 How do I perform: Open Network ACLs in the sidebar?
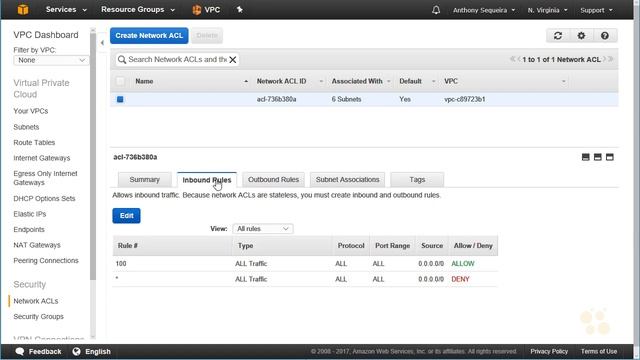pyautogui.click(x=36, y=301)
